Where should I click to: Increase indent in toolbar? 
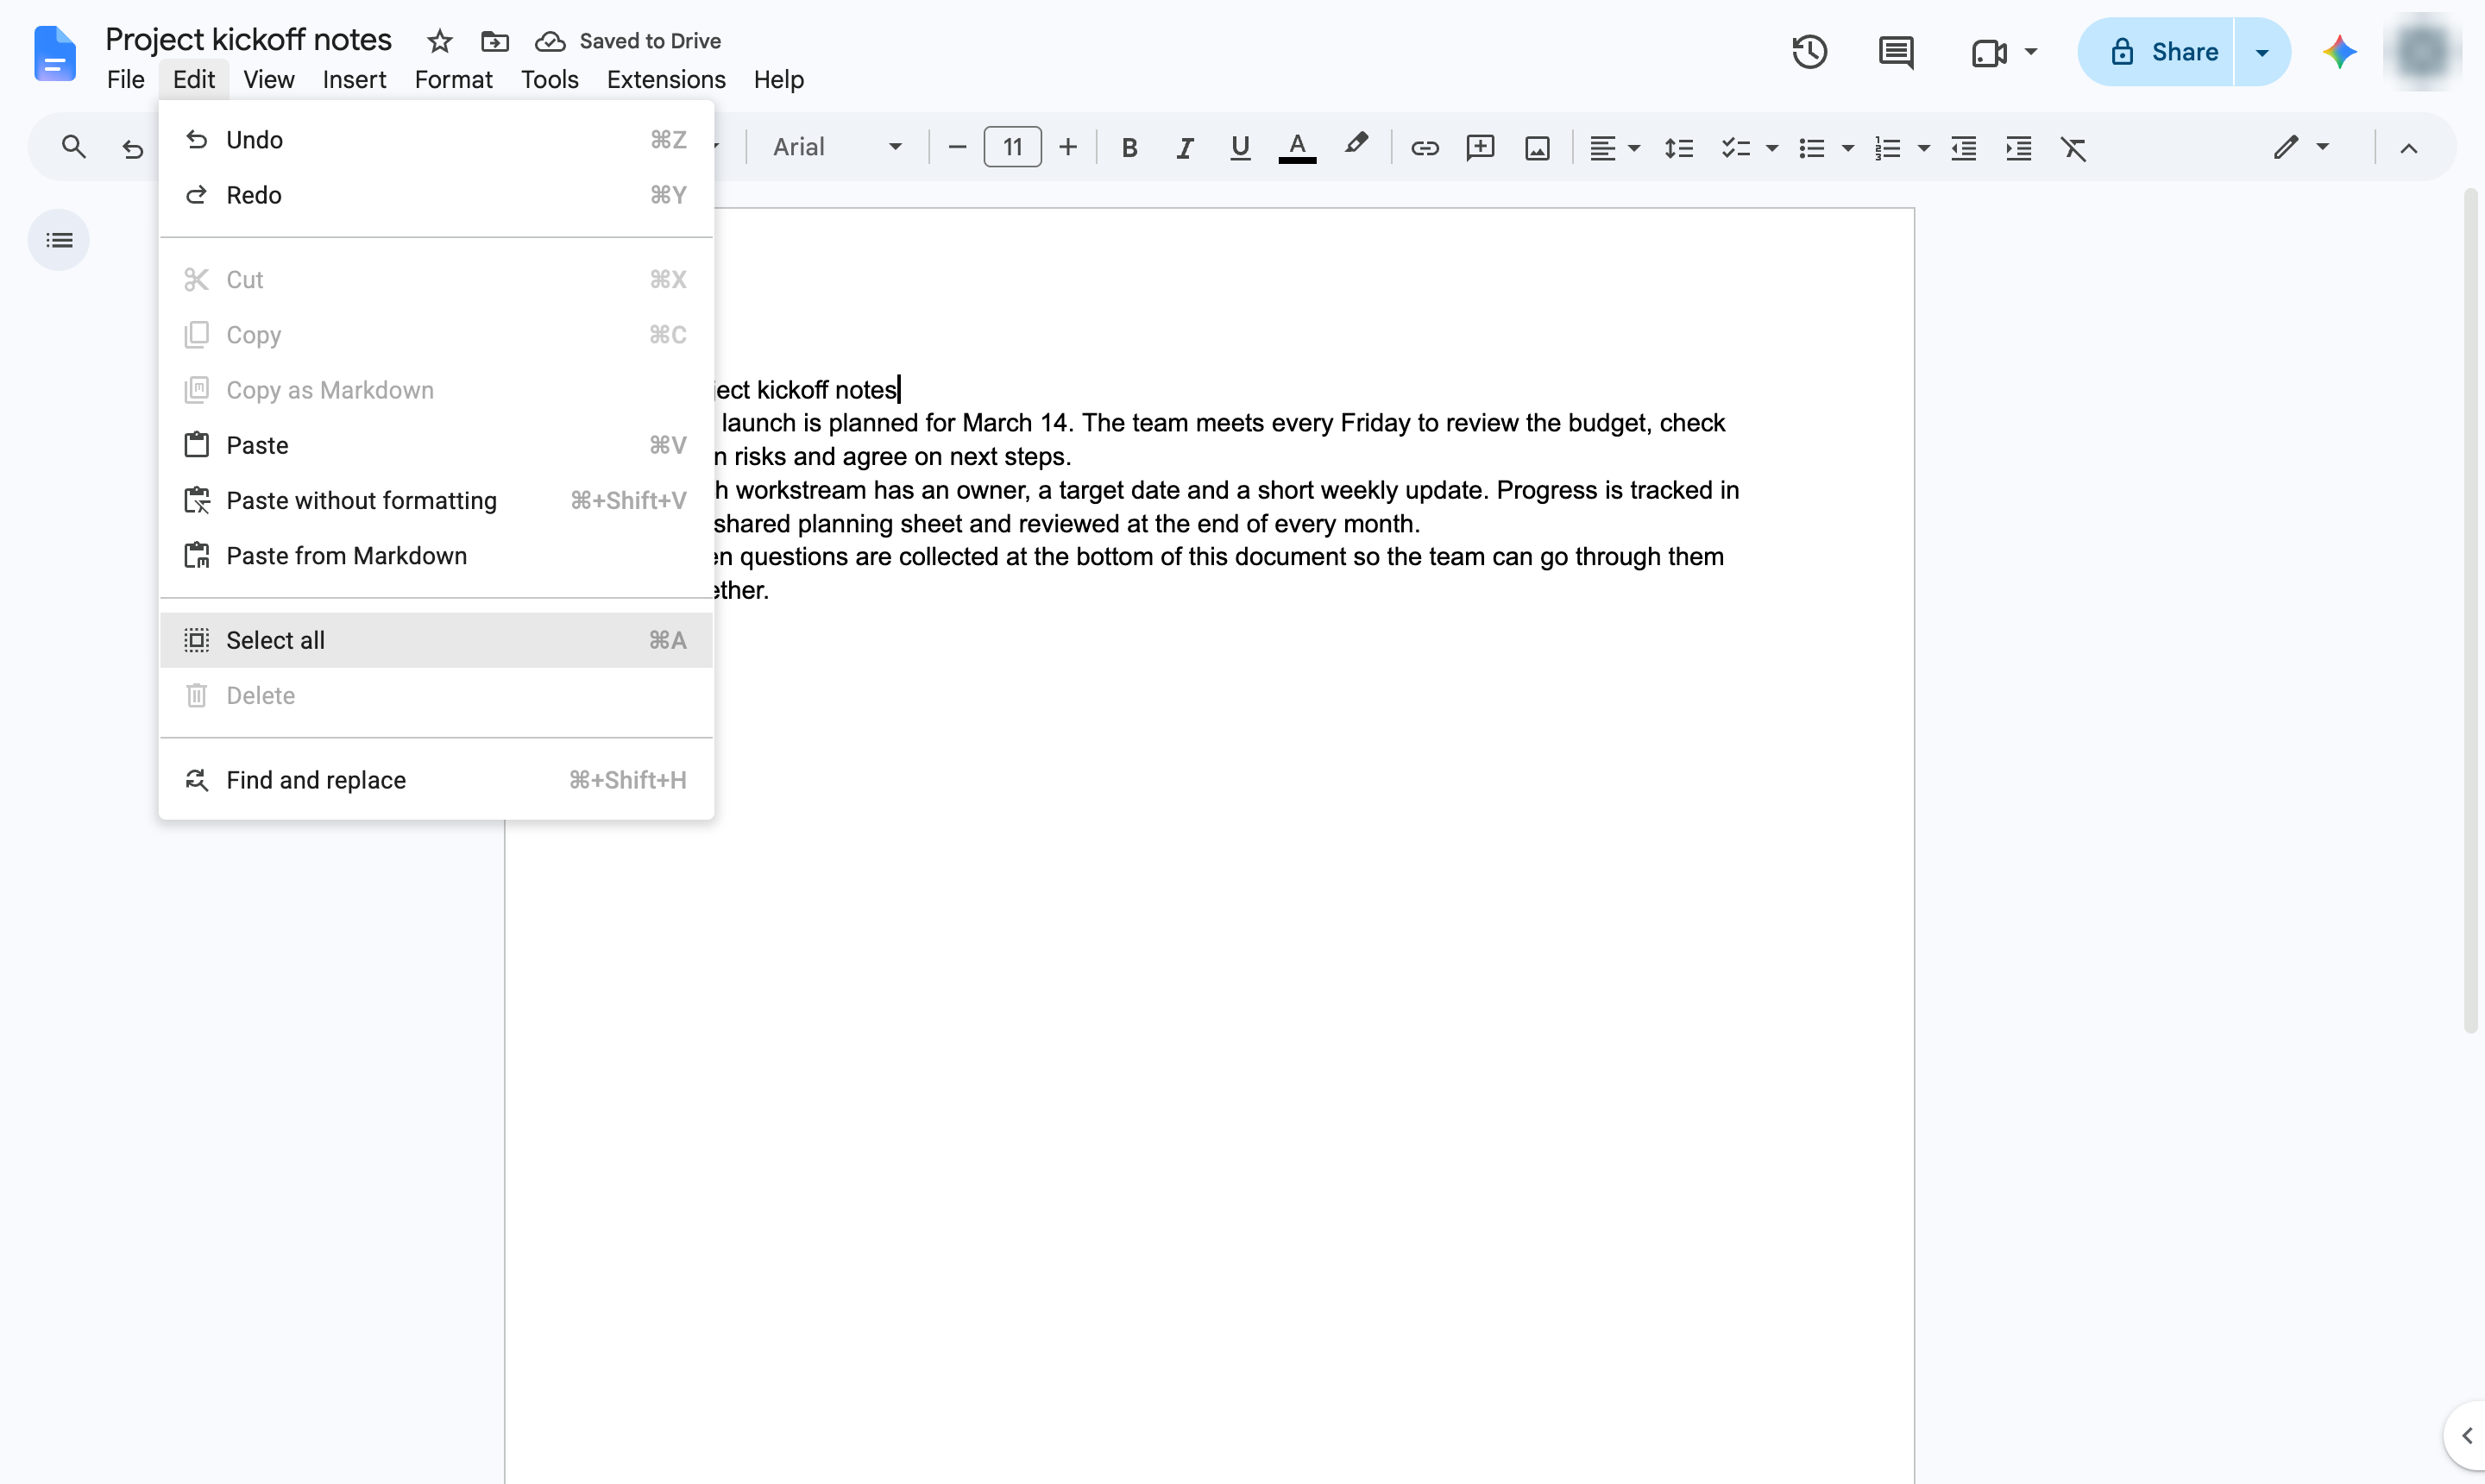click(2019, 148)
